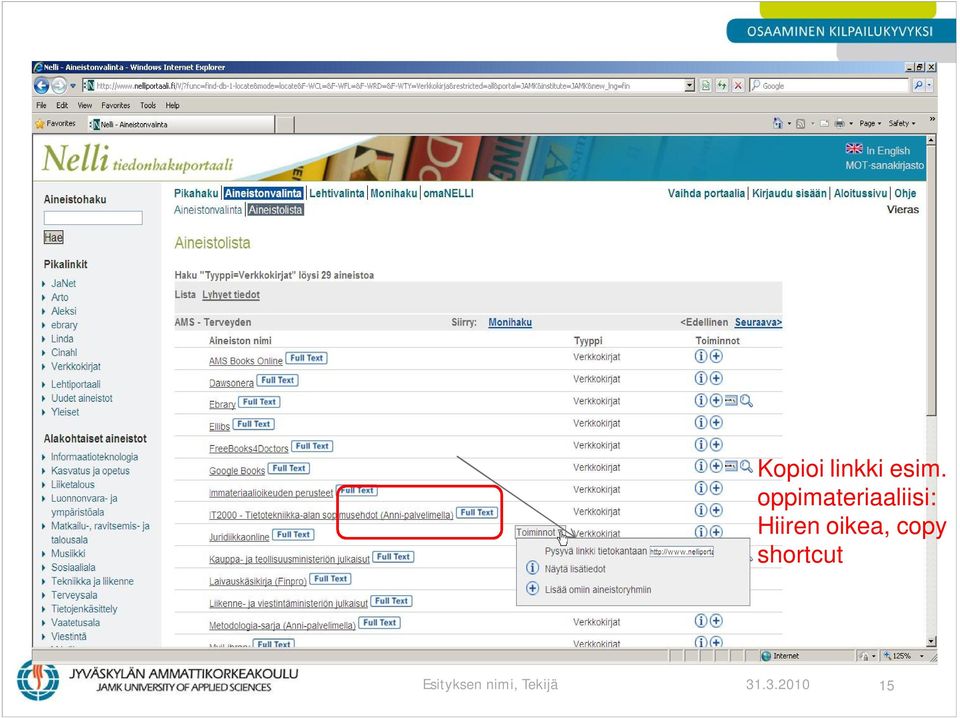Open the Tools menu

point(148,105)
